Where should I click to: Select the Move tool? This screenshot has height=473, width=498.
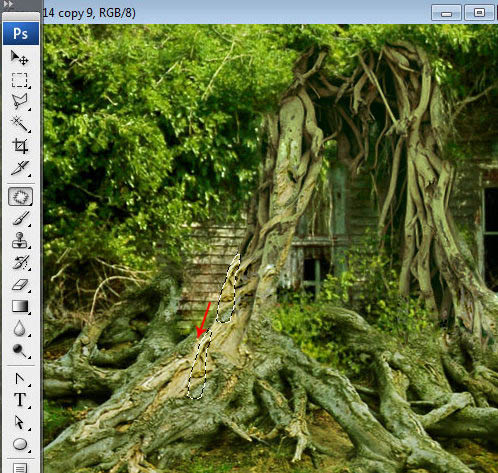pyautogui.click(x=20, y=58)
